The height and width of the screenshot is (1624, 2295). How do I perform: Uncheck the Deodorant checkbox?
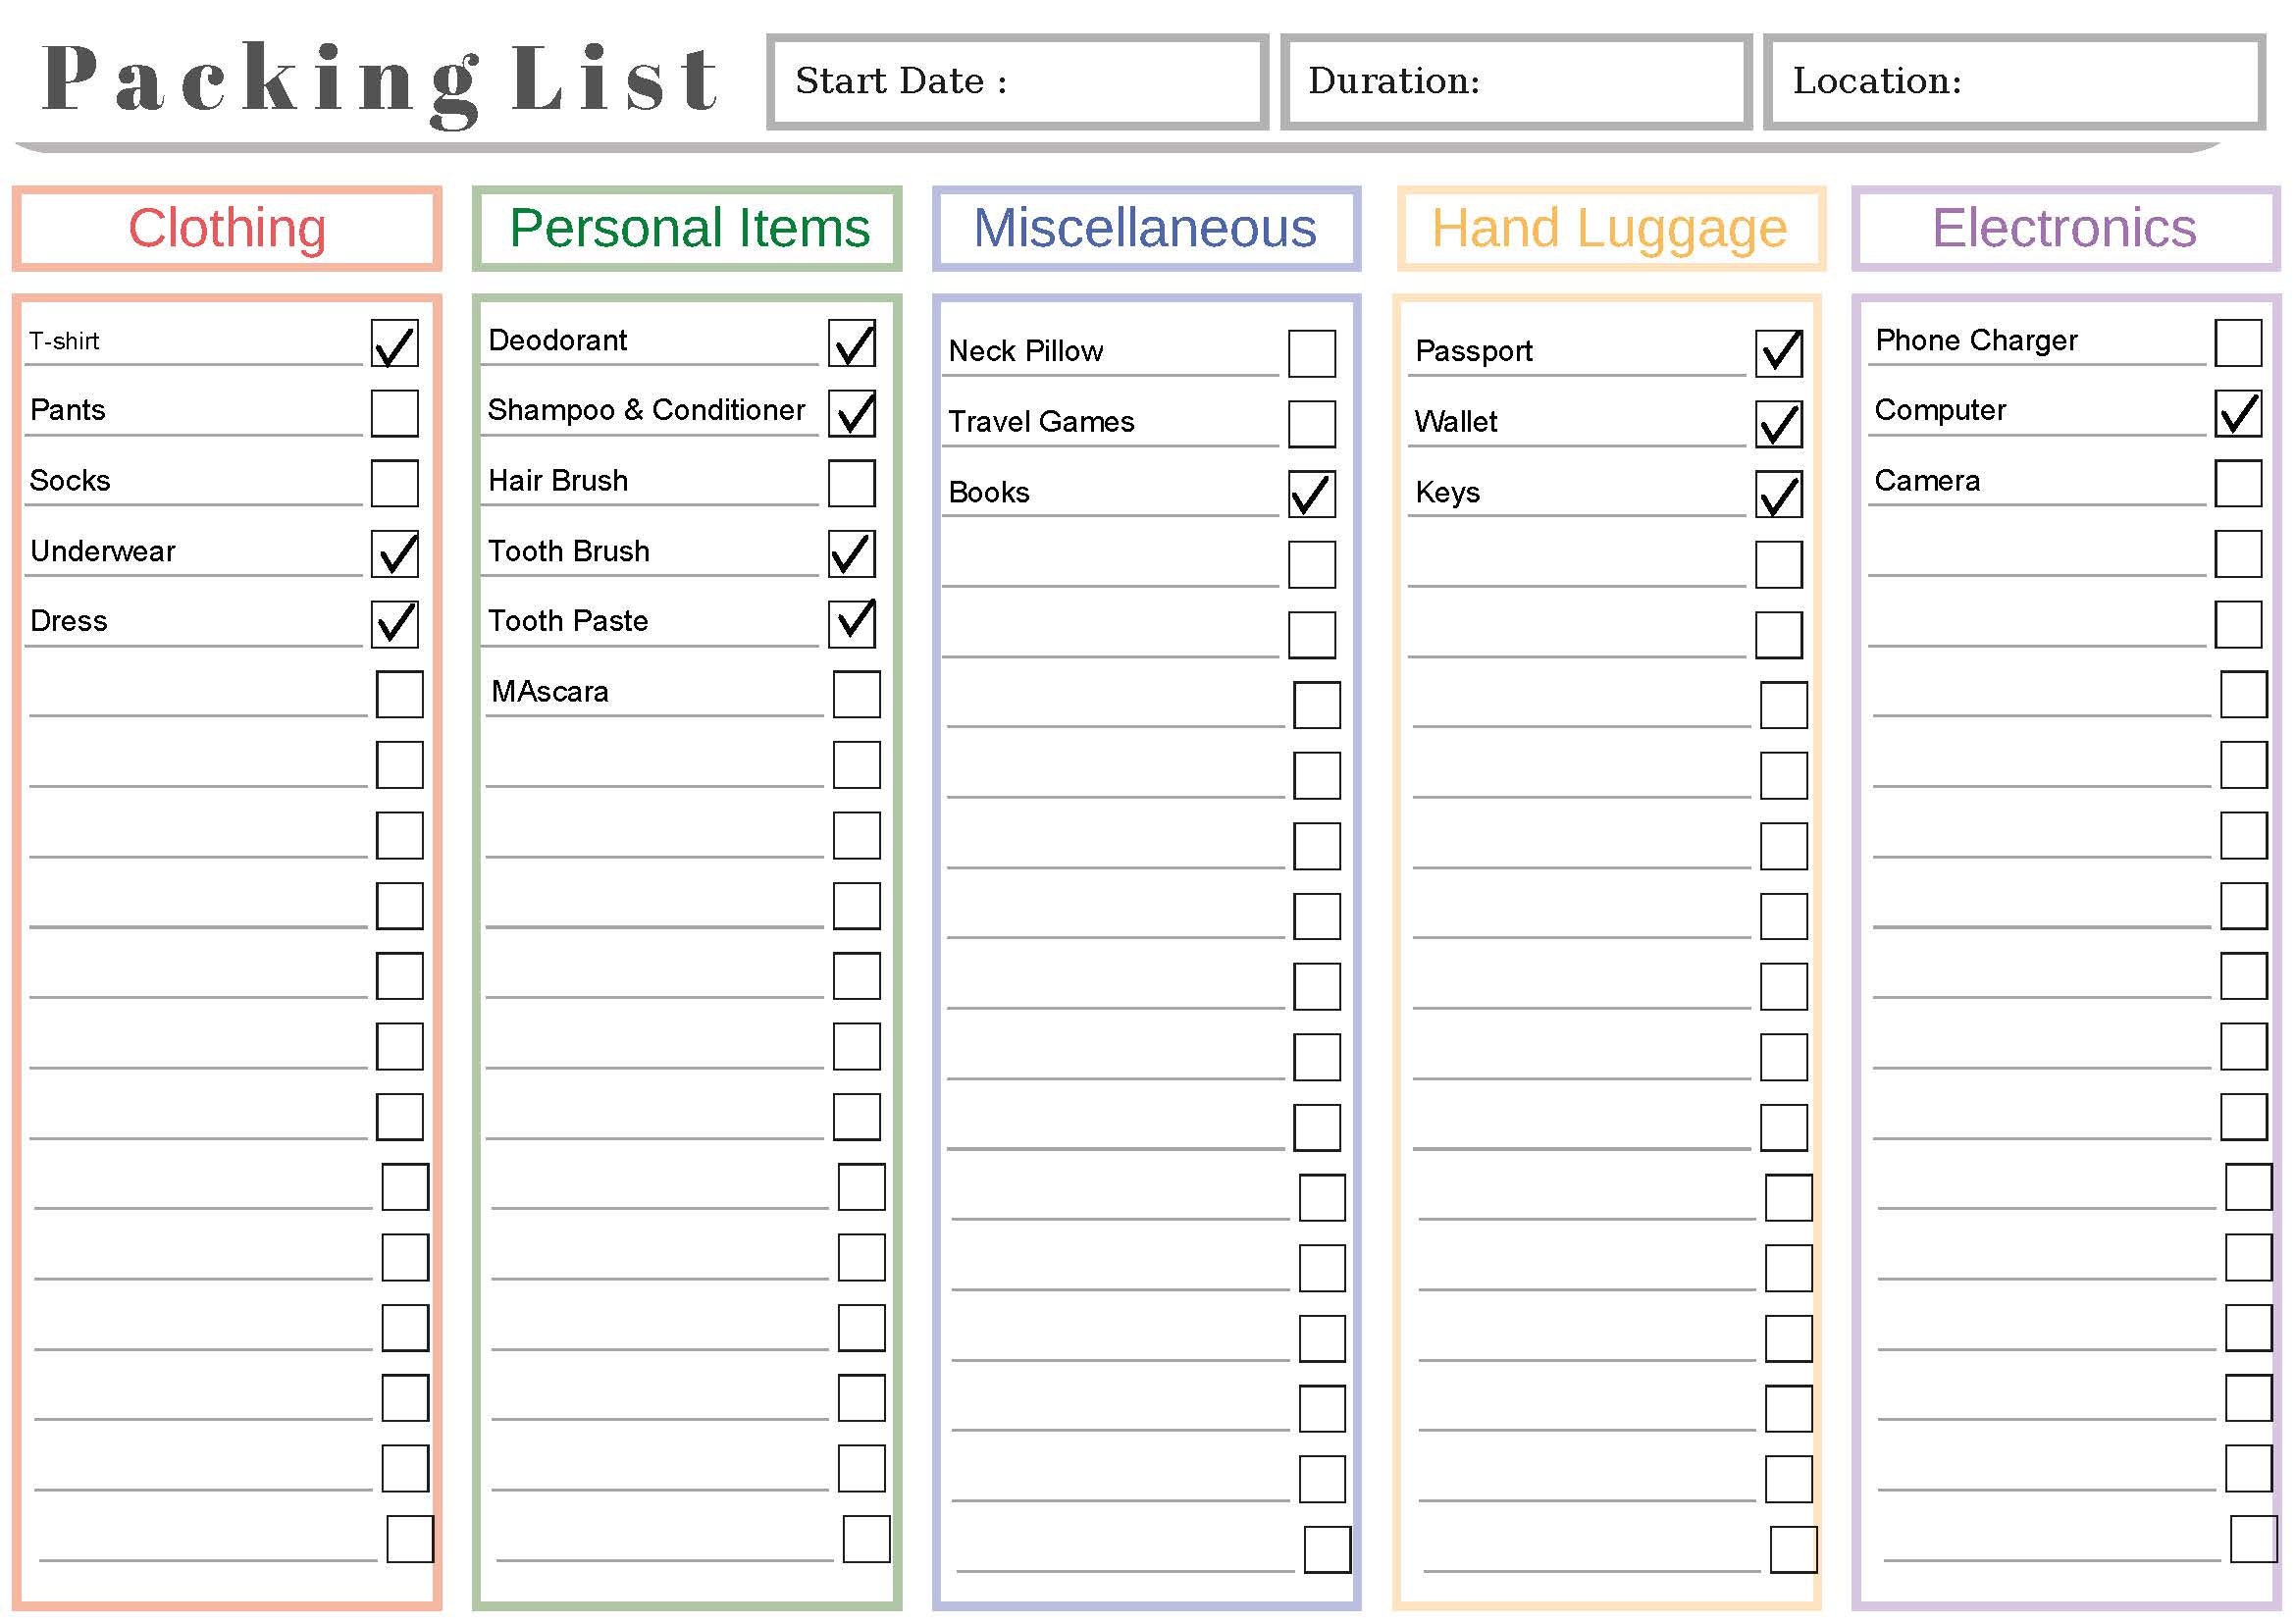pos(852,343)
